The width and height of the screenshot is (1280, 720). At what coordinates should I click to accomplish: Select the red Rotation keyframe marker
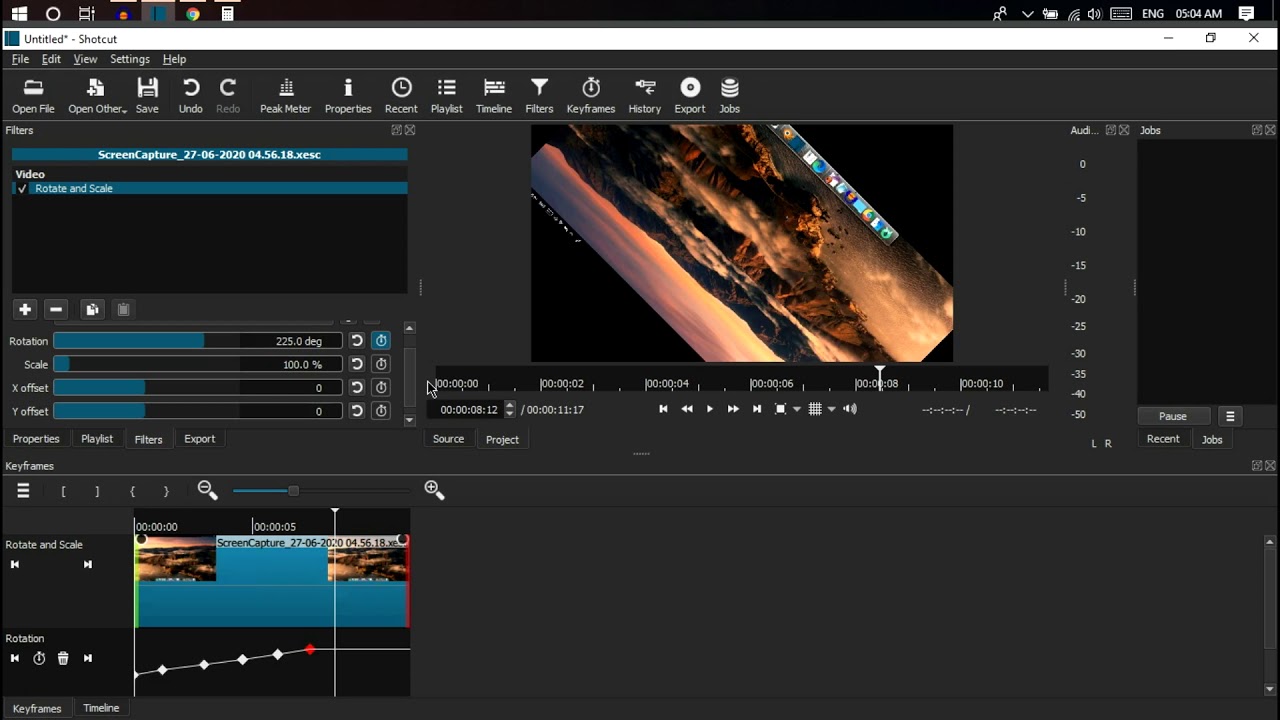pos(310,650)
